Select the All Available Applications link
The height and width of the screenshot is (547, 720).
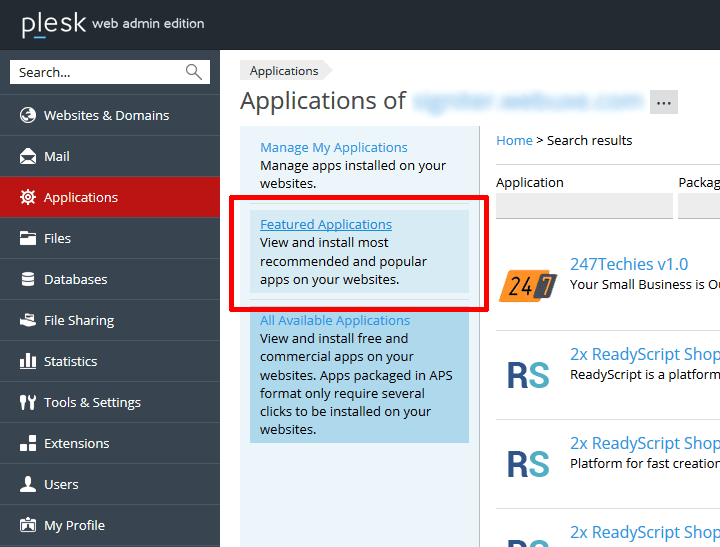[335, 320]
